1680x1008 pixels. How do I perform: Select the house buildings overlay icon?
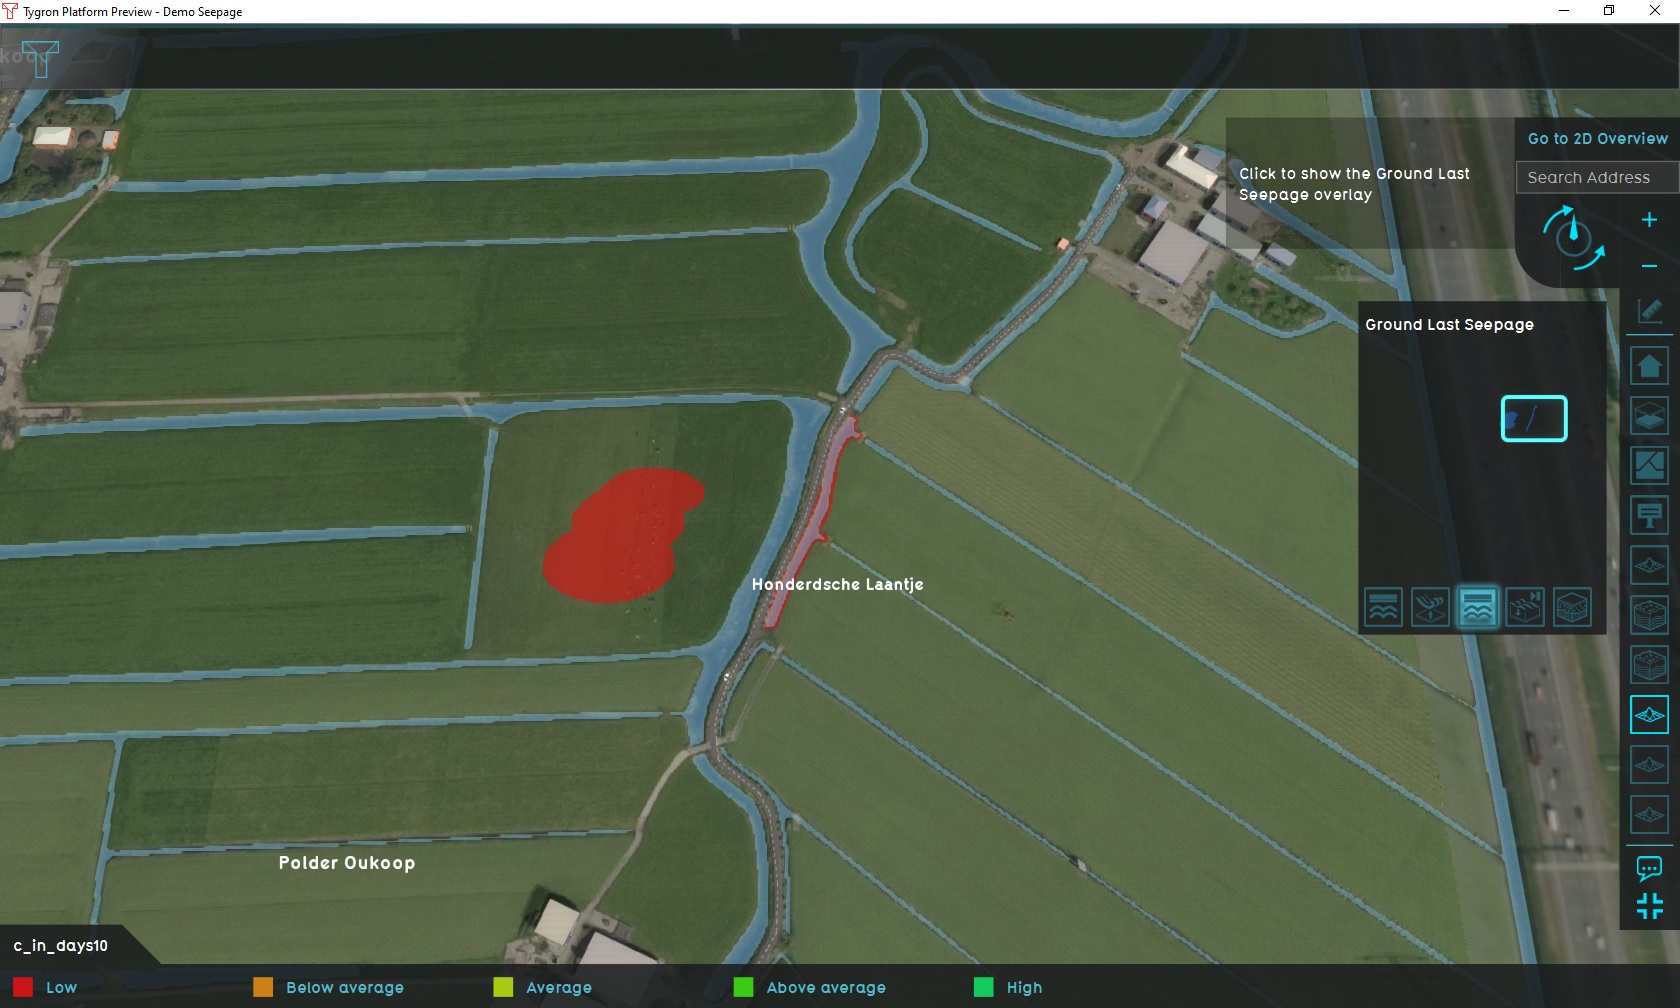tap(1650, 366)
